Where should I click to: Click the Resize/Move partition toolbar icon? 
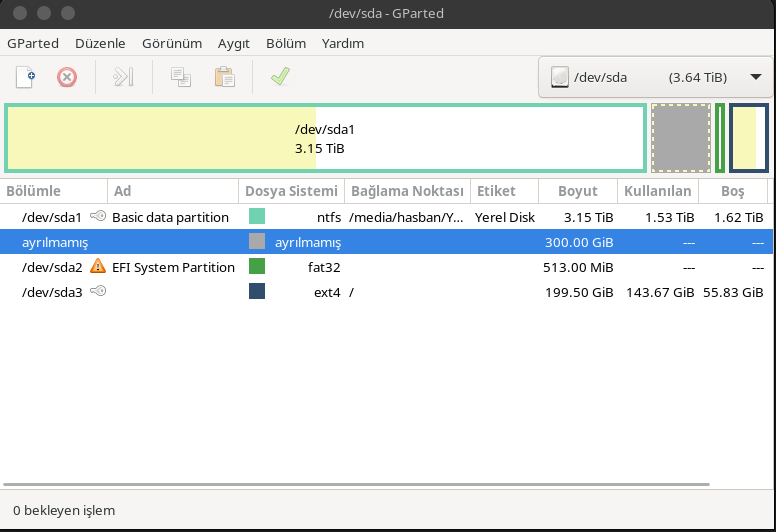123,77
